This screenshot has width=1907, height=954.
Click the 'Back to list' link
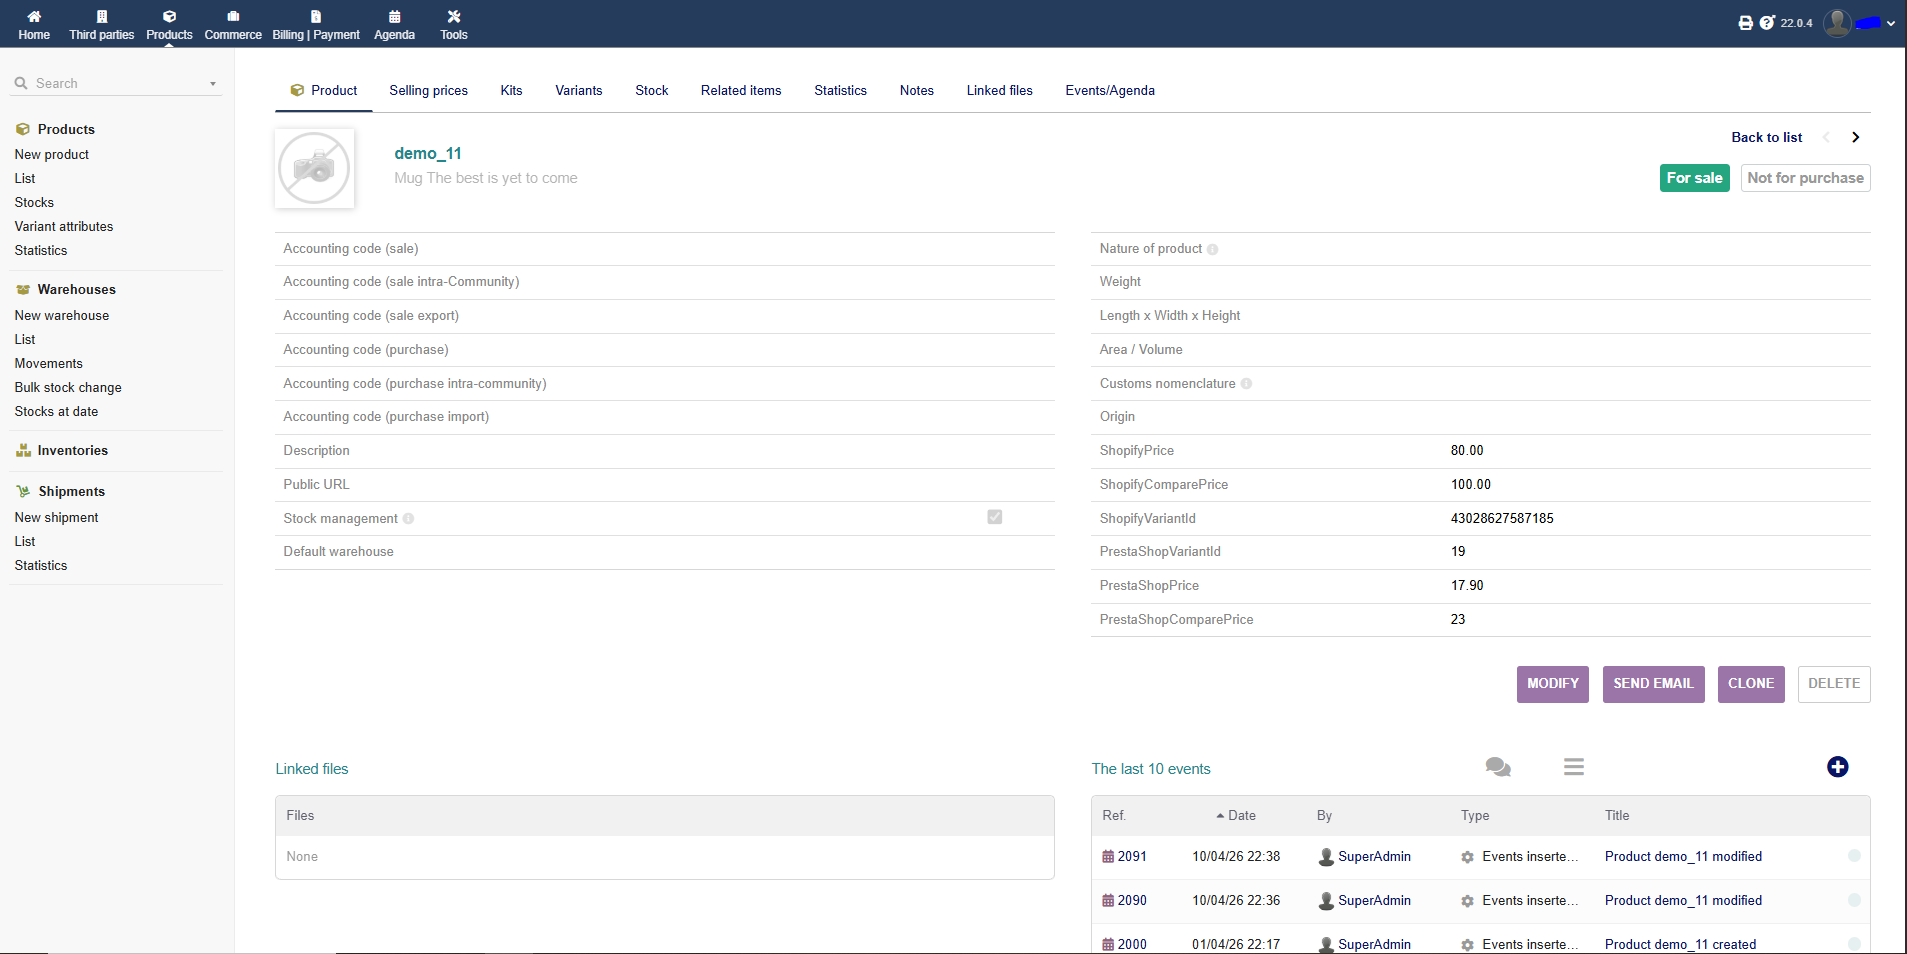coord(1765,137)
